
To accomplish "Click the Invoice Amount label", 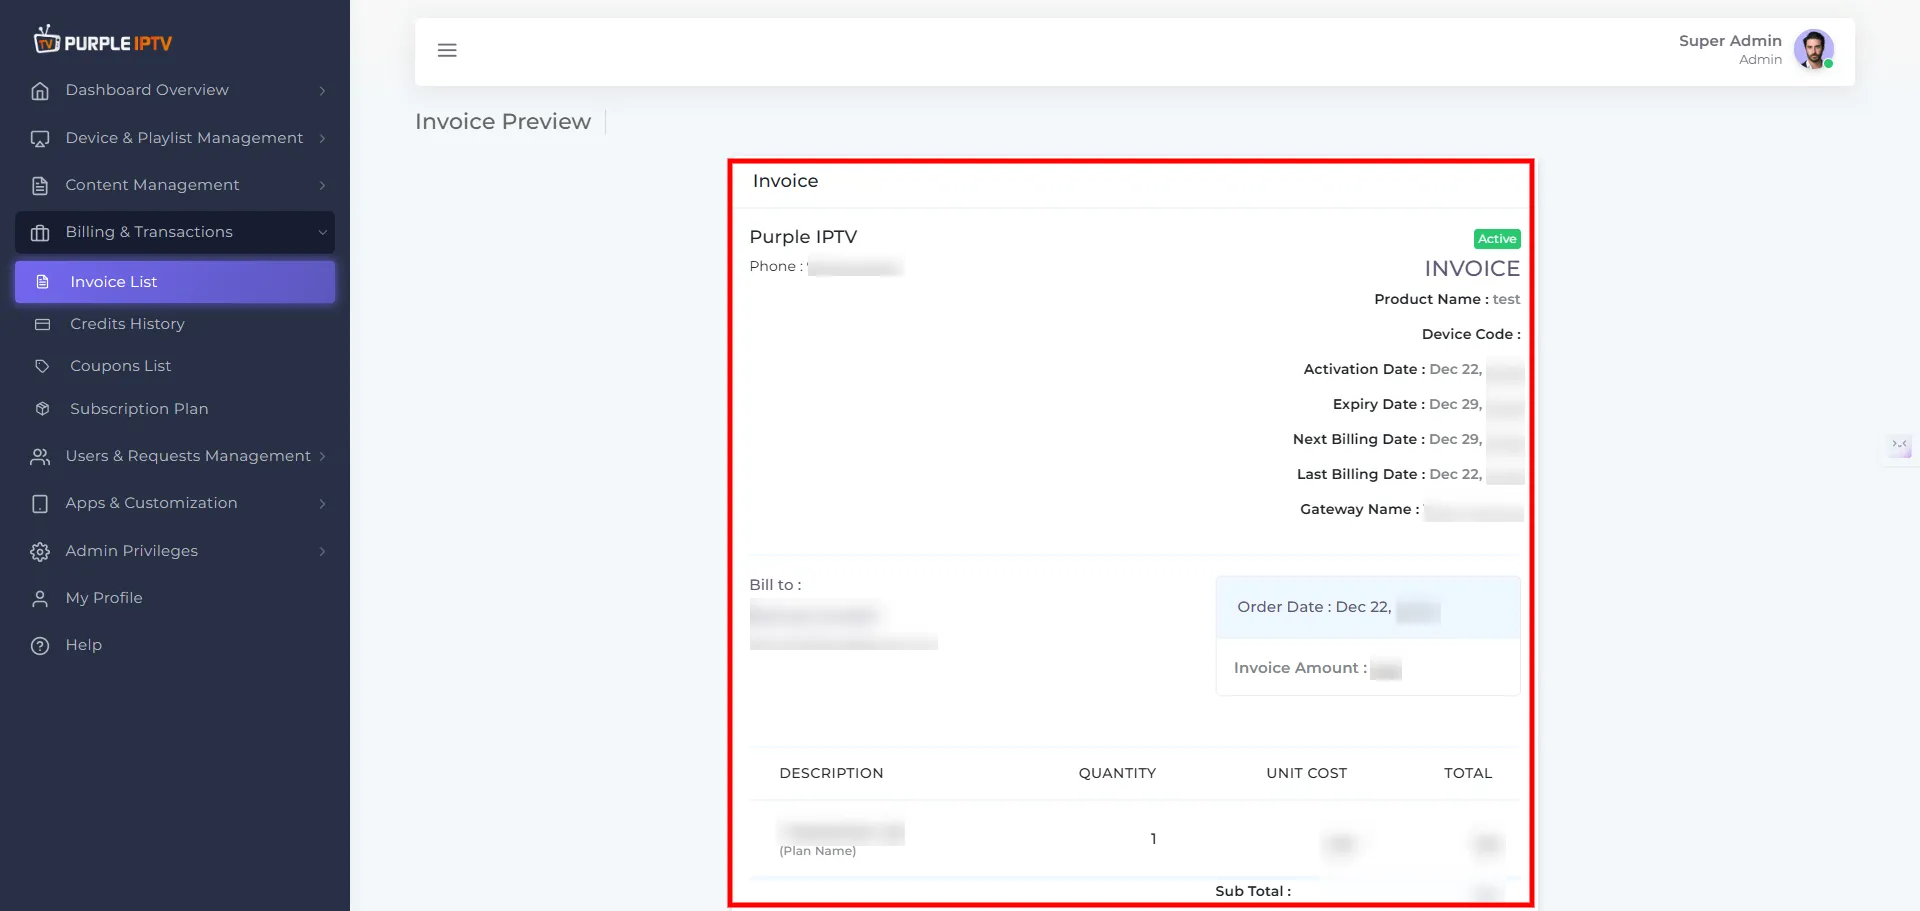I will pyautogui.click(x=1300, y=668).
